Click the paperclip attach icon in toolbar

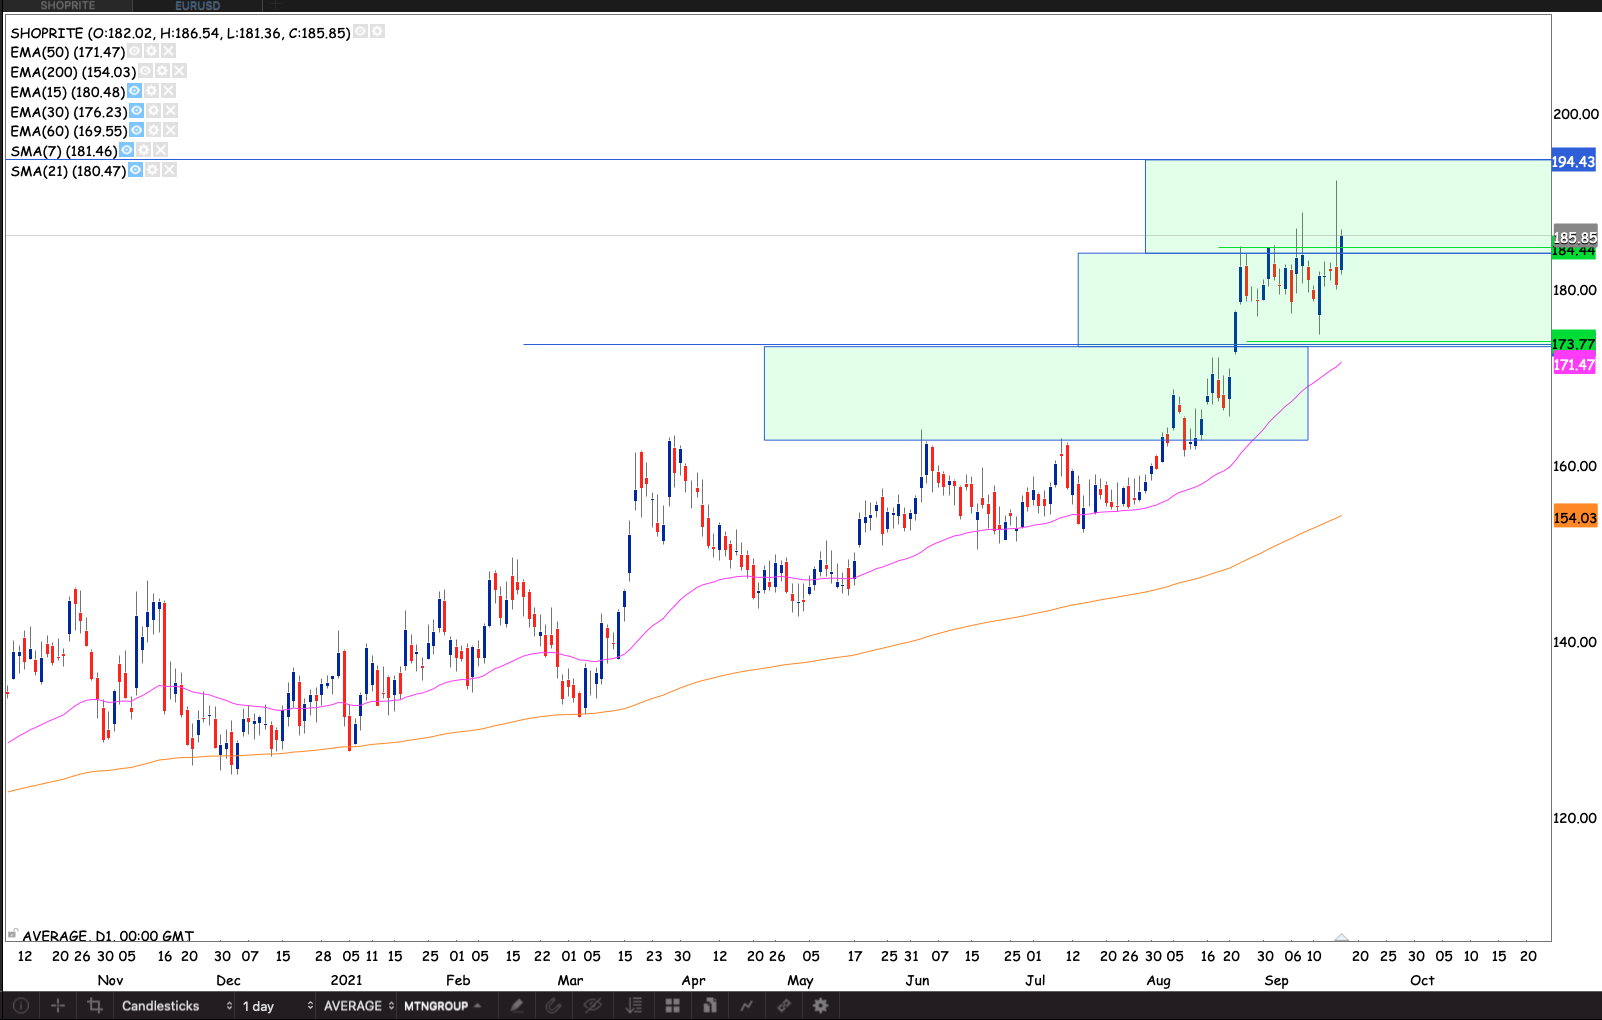(554, 1006)
